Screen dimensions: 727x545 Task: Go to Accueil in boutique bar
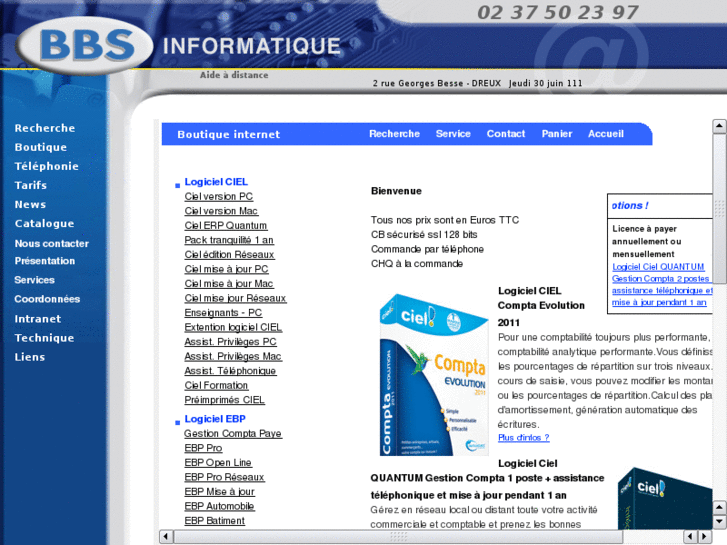pyautogui.click(x=606, y=134)
